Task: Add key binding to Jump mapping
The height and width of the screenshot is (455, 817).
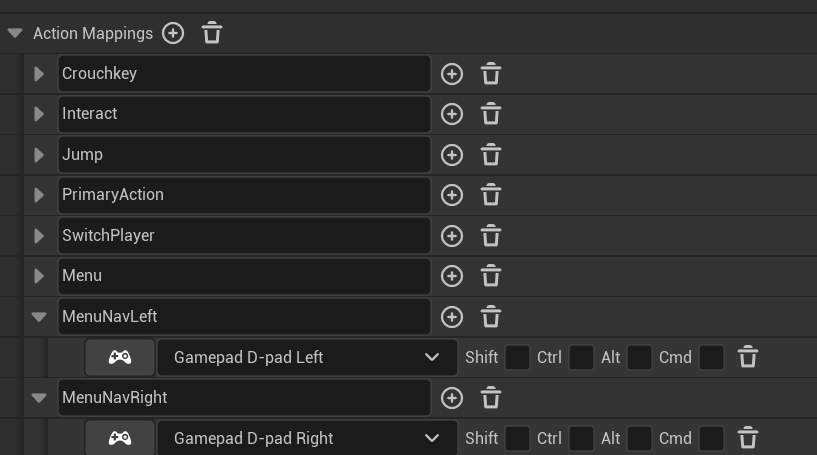Action: (x=452, y=155)
